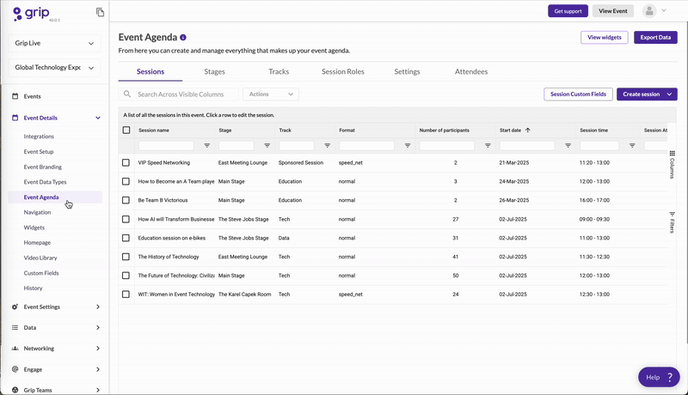The image size is (688, 395).
Task: Click the info icon beside Event Agenda
Action: click(x=183, y=37)
